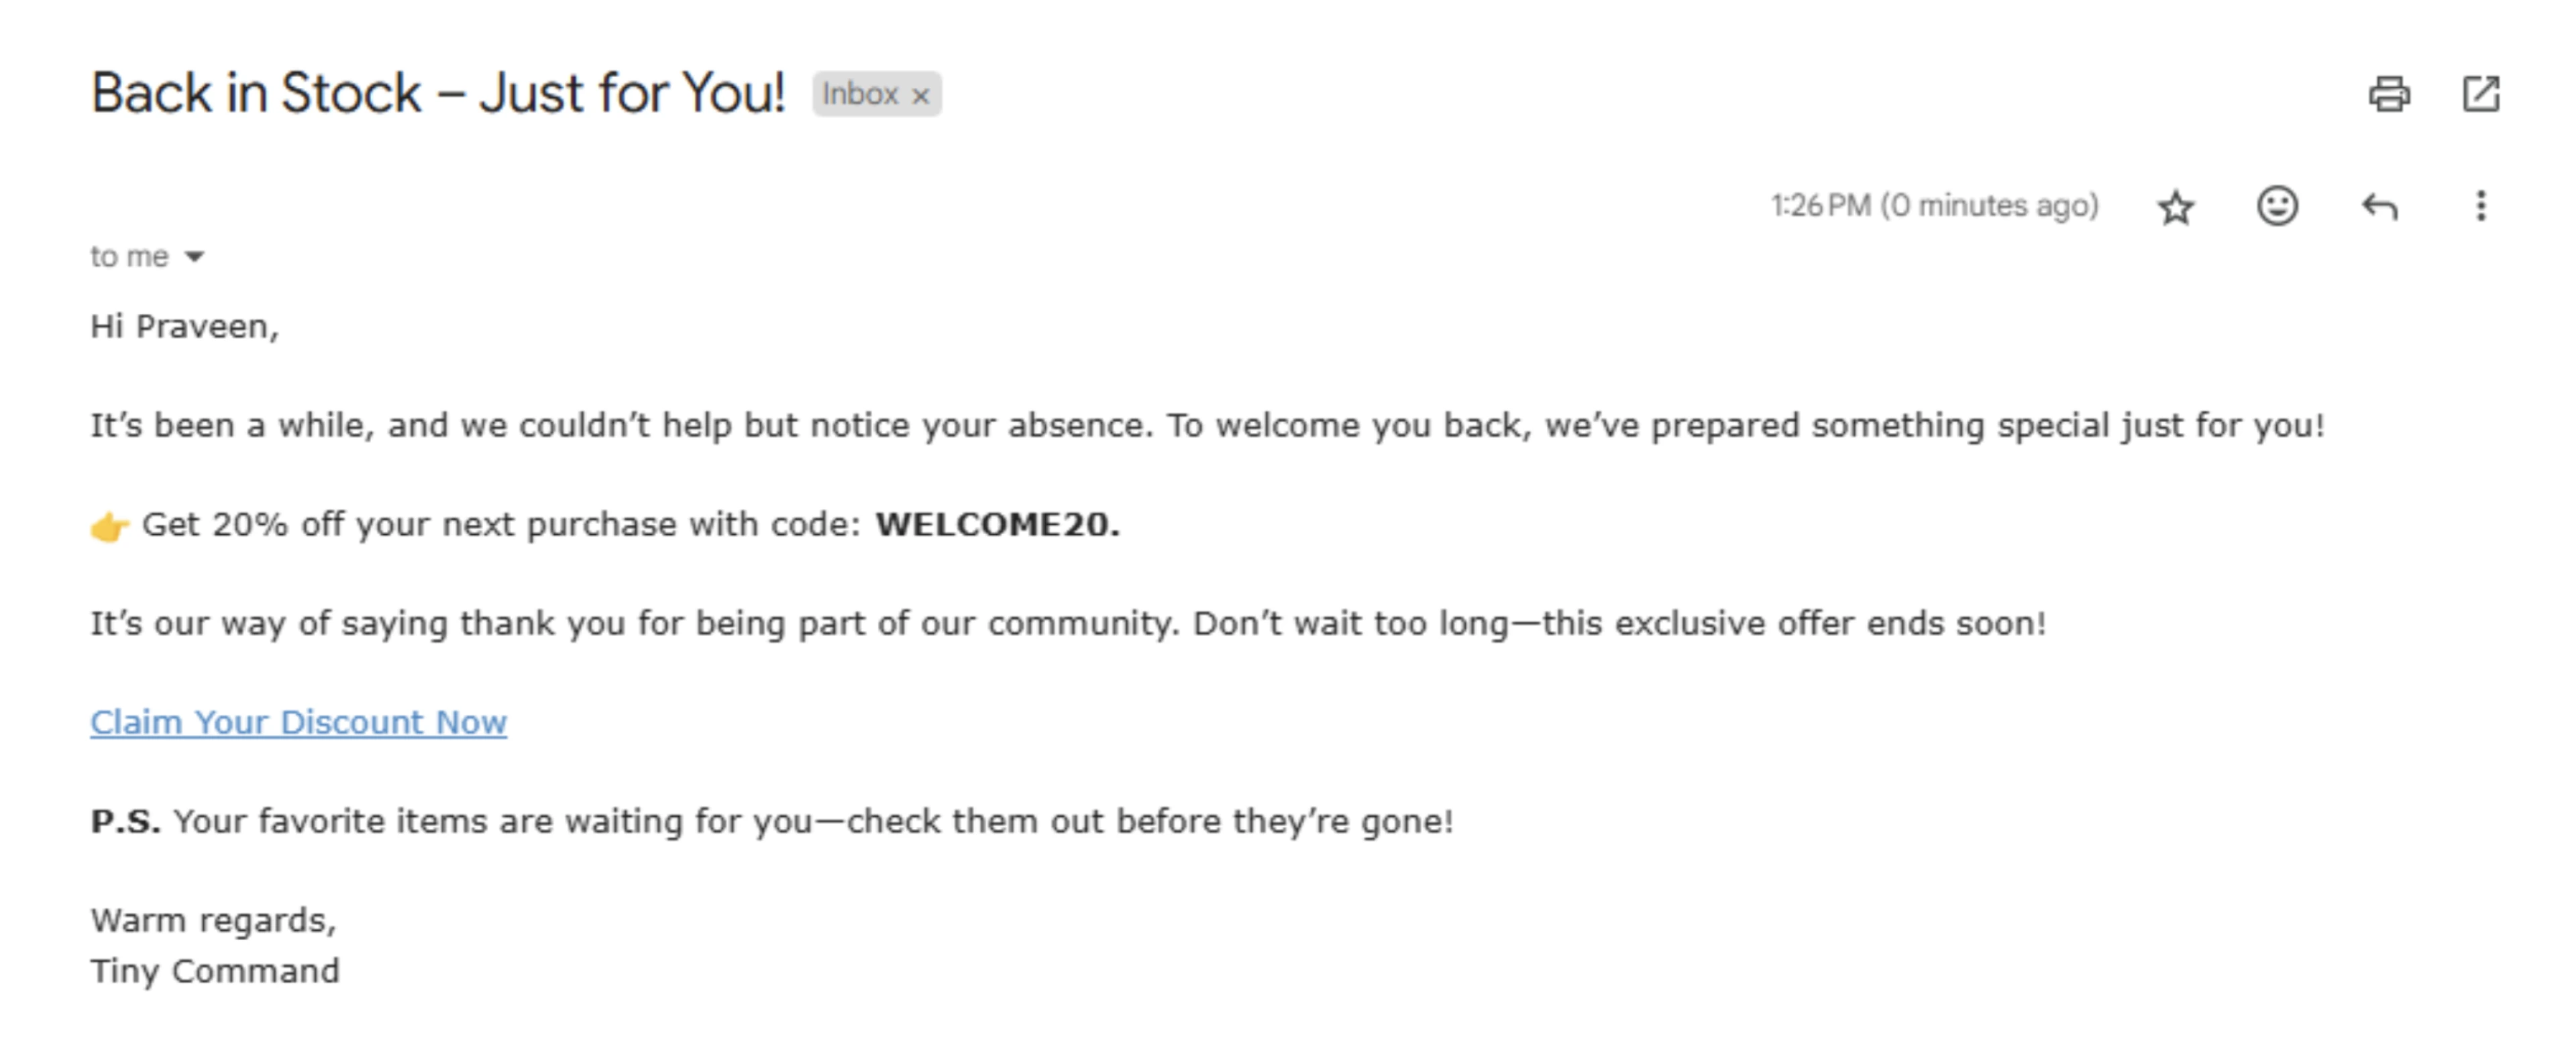React with a smiley emoji
Viewport: 2576px width, 1059px height.
click(x=2278, y=206)
